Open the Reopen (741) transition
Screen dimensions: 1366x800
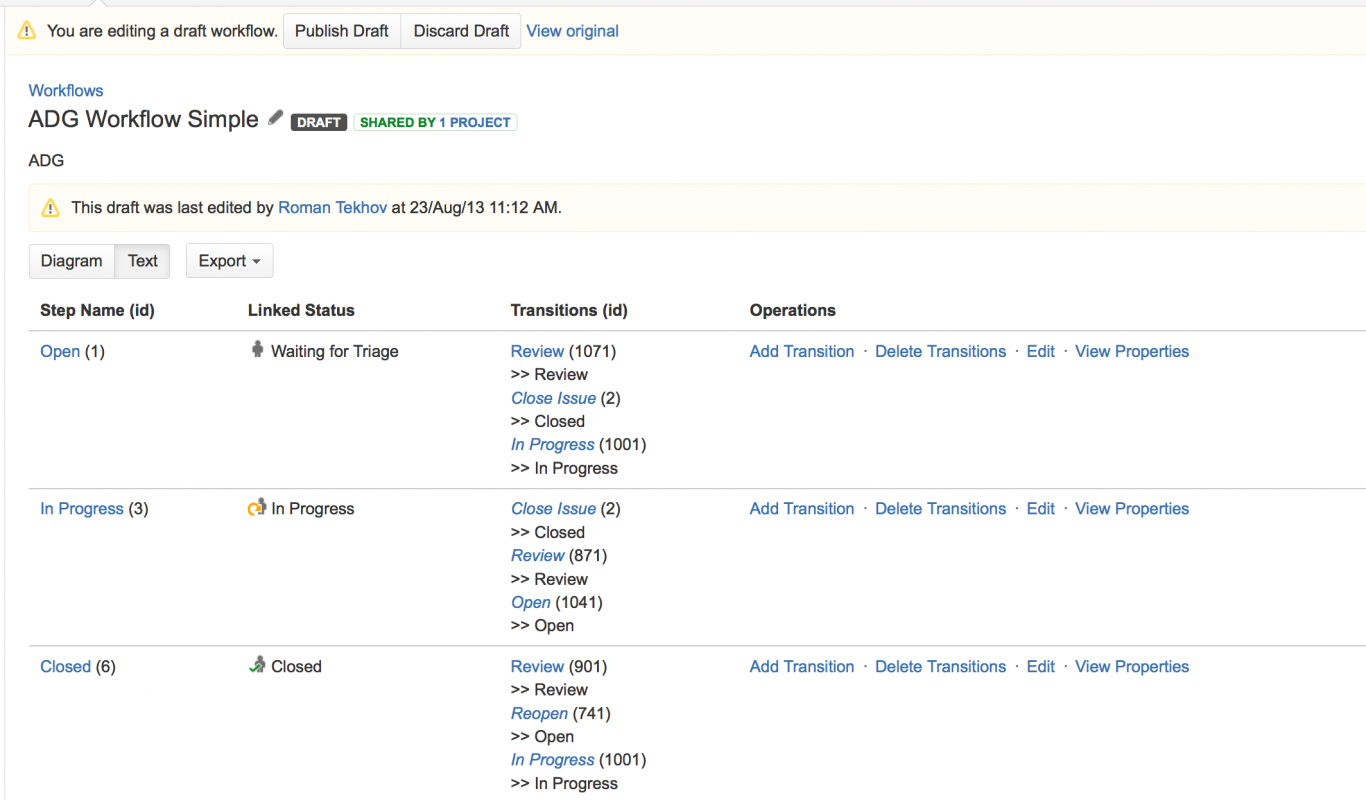(x=539, y=713)
